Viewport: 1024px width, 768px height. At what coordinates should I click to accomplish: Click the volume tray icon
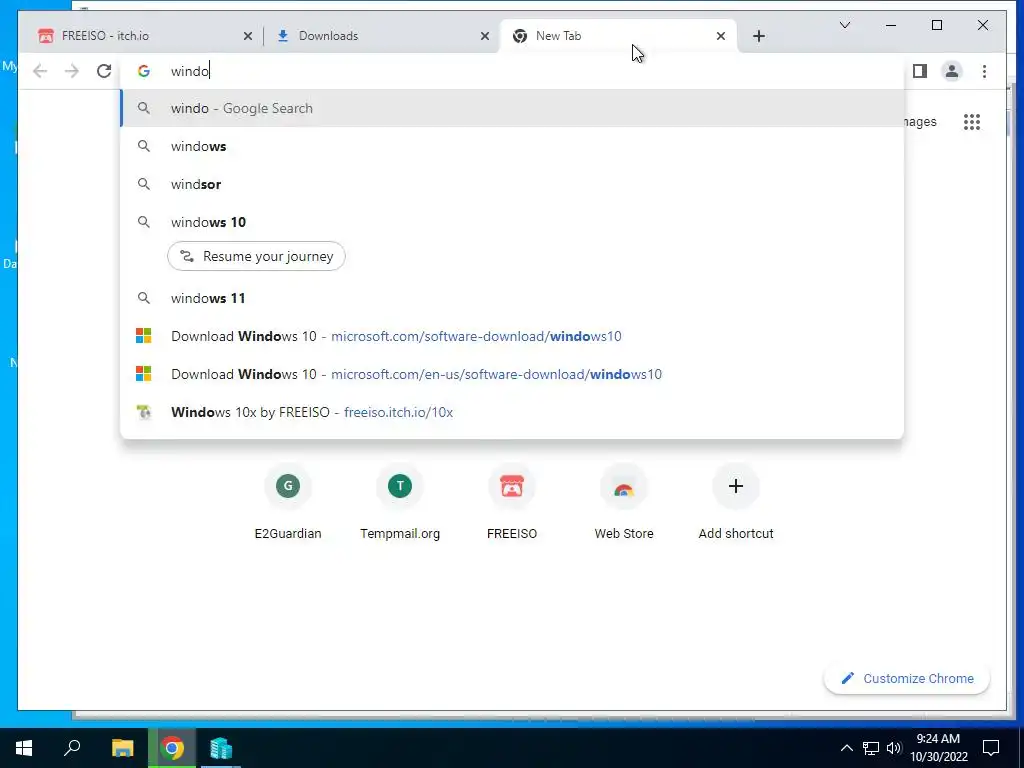tap(894, 748)
